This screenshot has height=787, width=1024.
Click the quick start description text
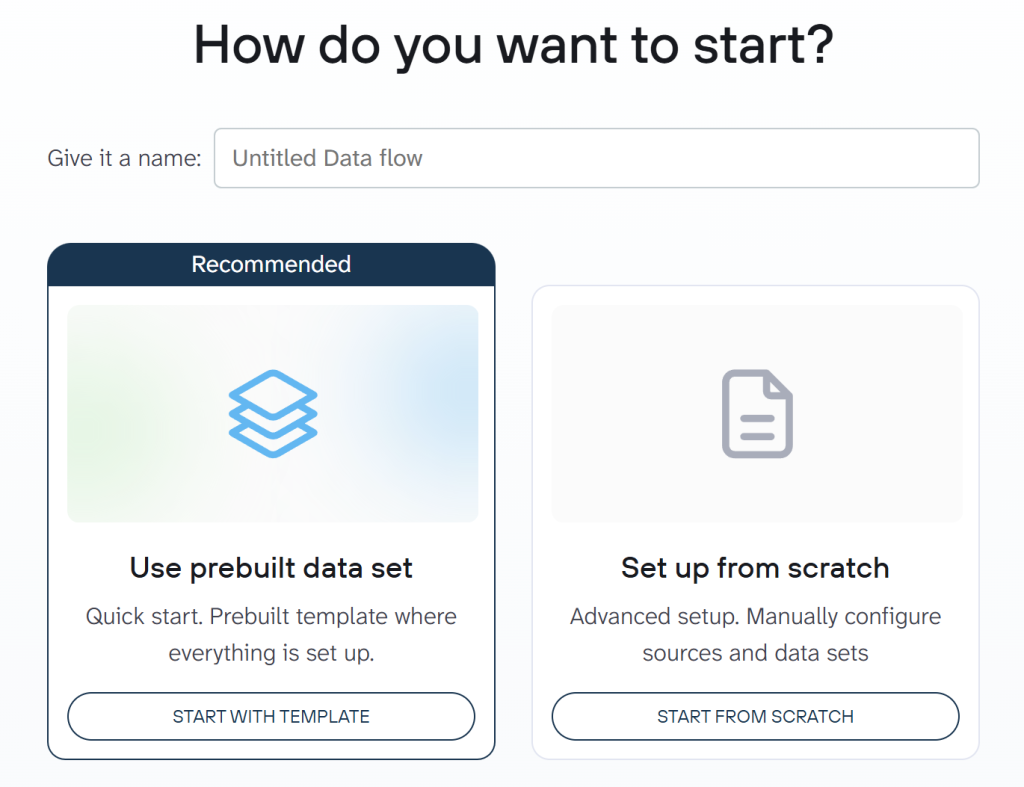point(271,634)
